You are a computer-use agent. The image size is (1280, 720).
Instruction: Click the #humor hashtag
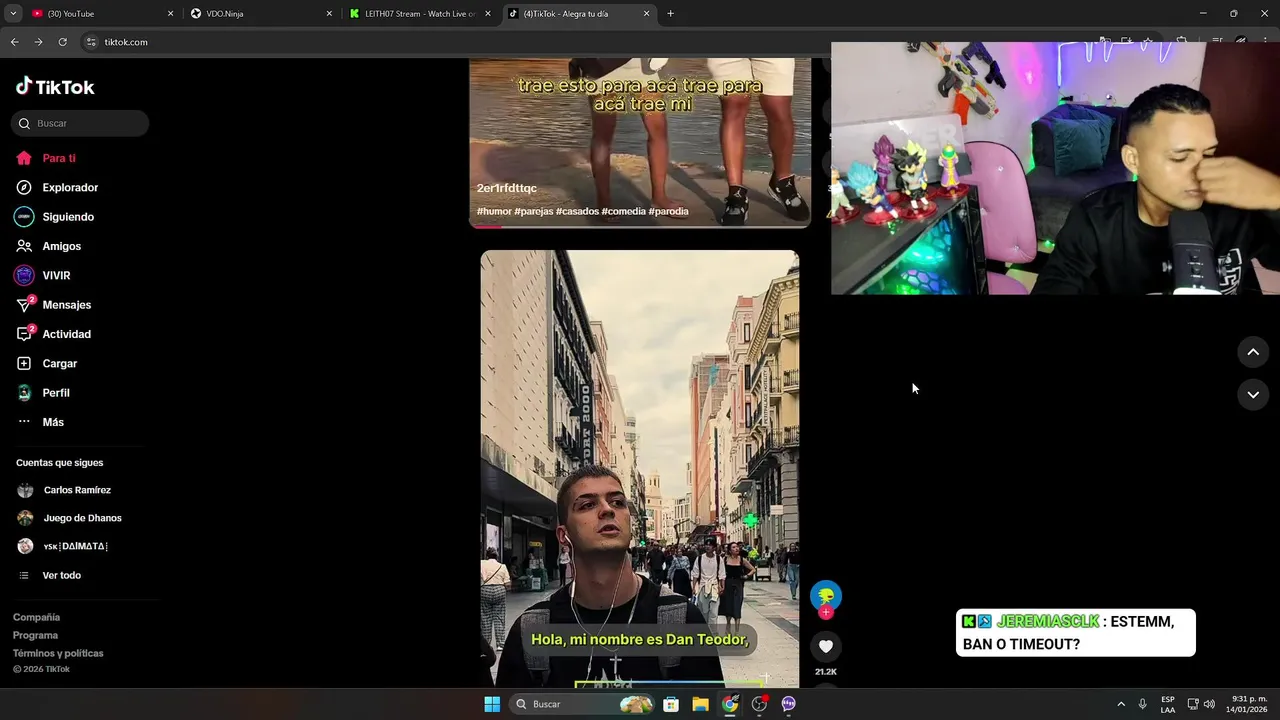494,211
